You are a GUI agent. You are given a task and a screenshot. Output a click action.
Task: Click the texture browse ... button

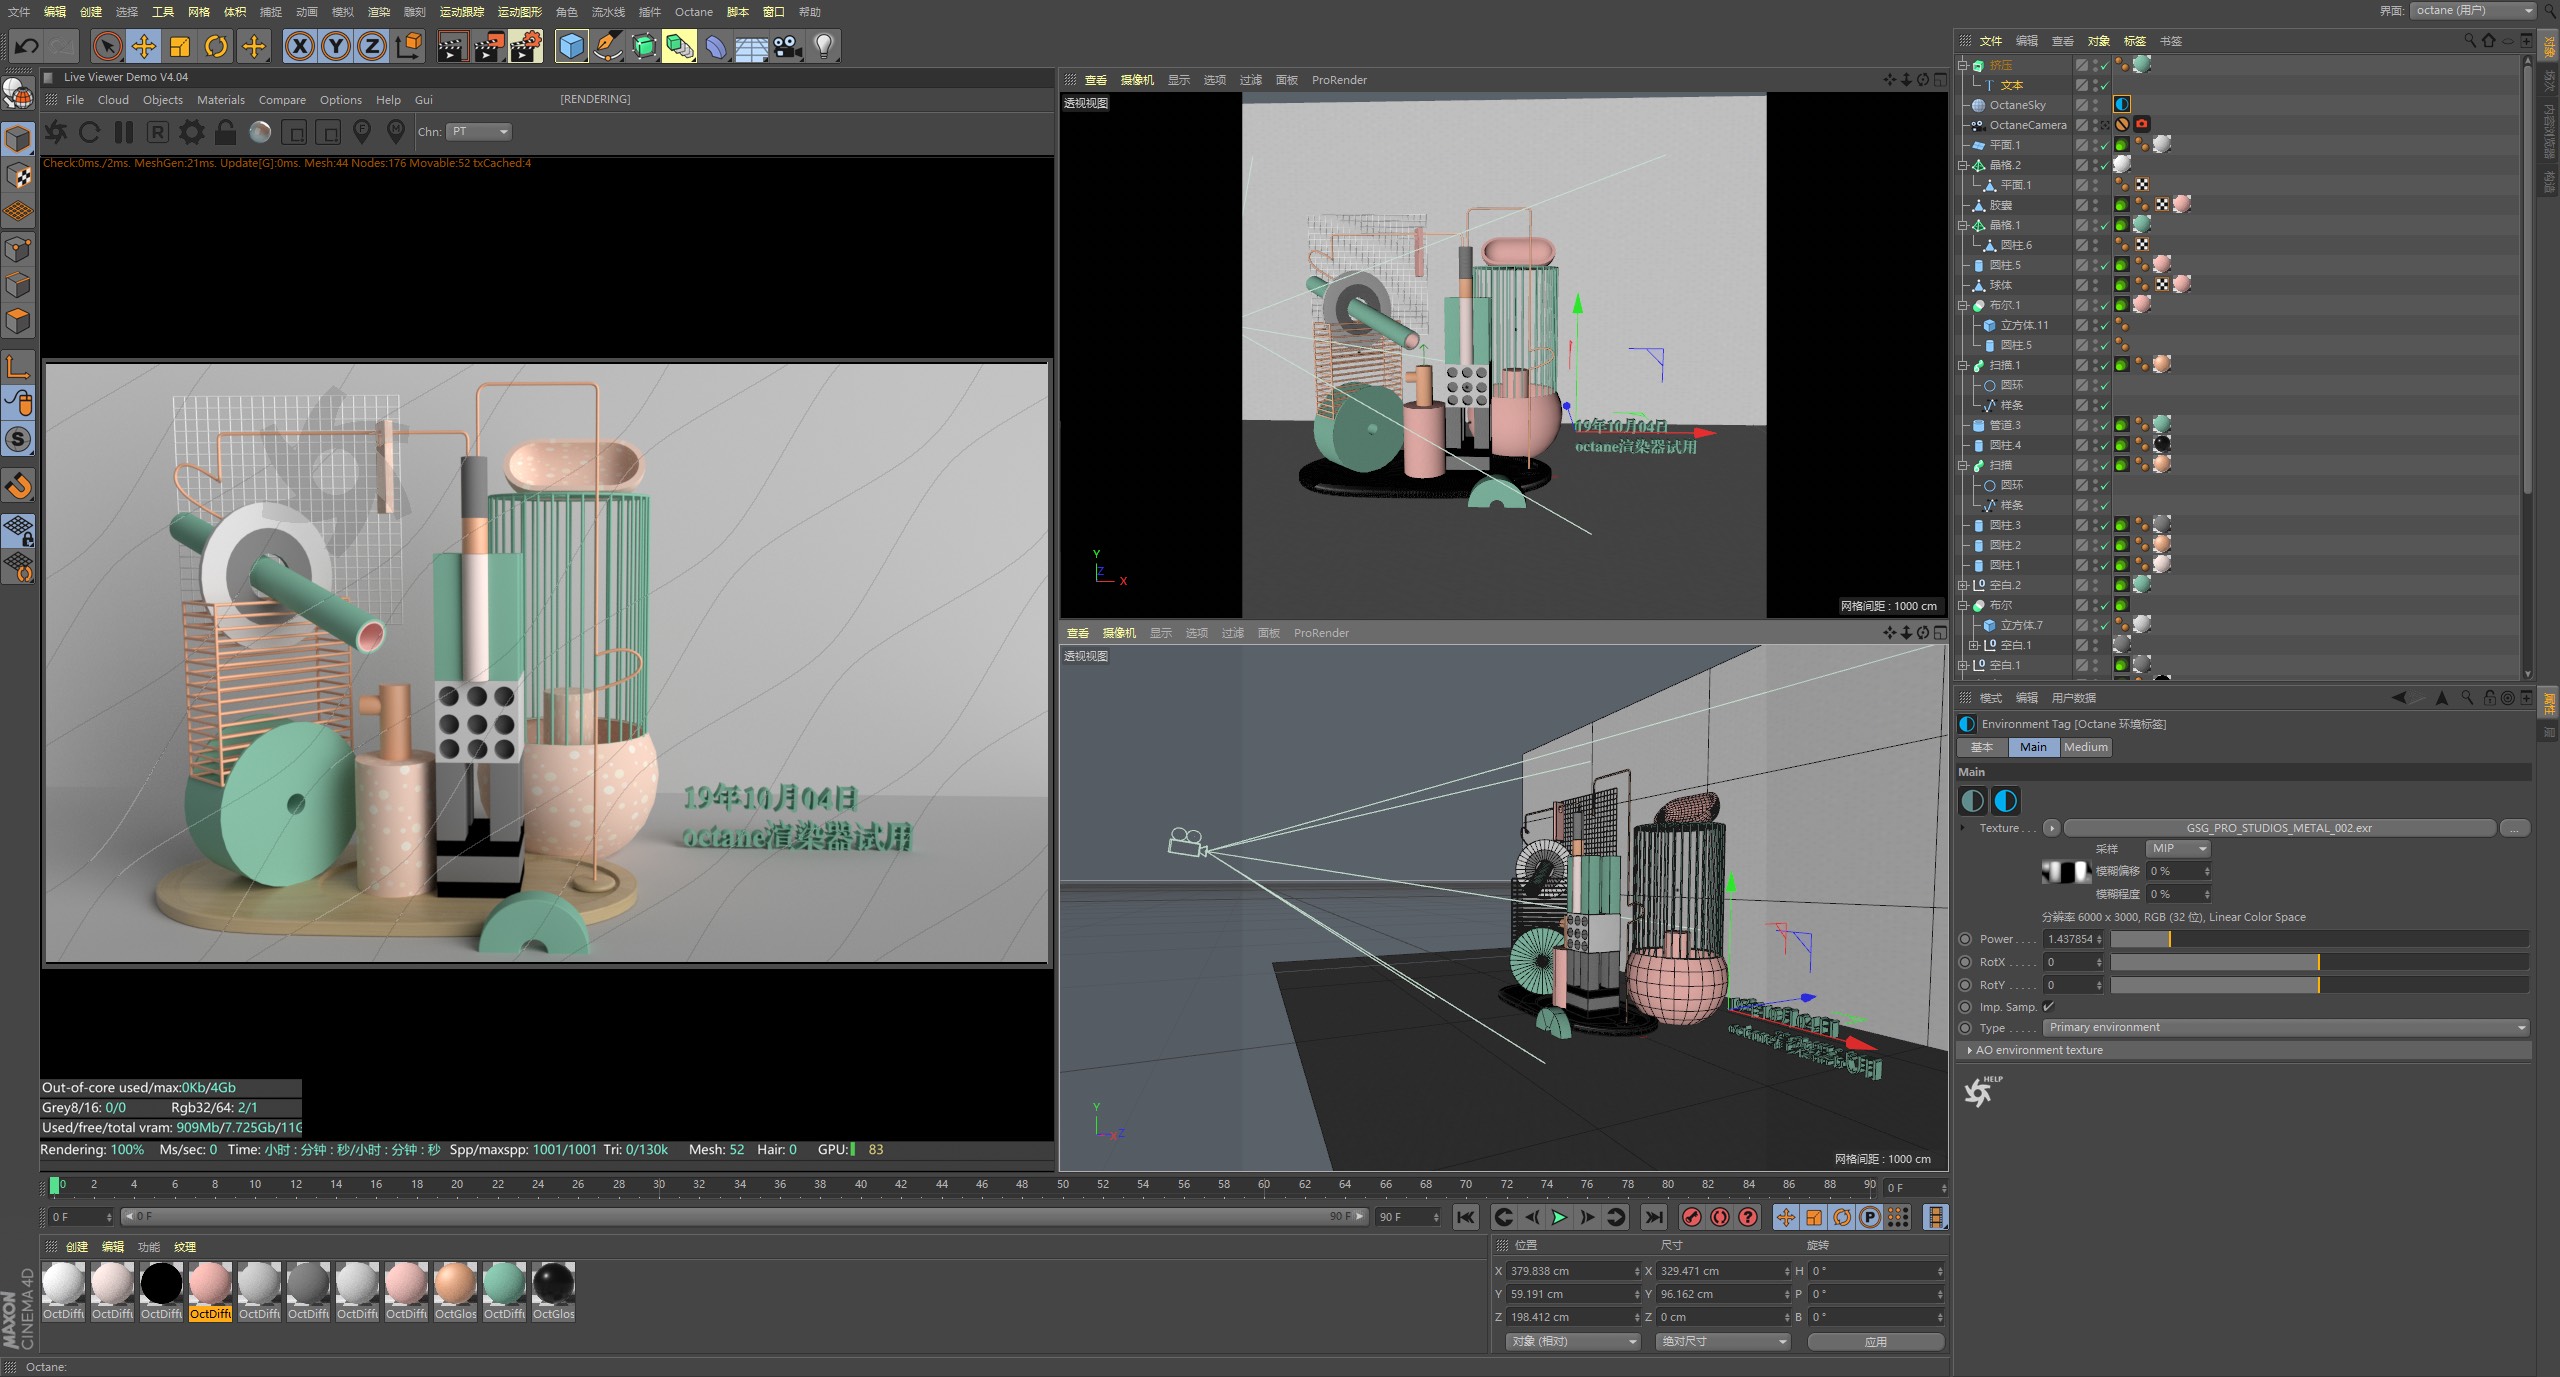2515,828
